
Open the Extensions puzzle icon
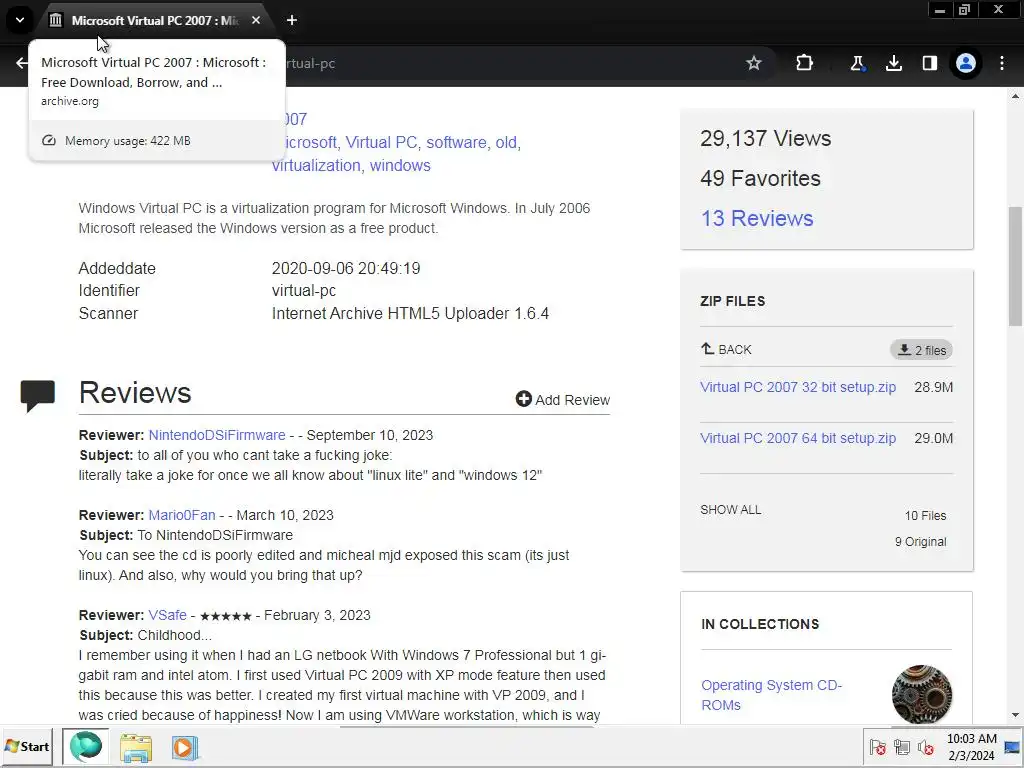pos(805,63)
